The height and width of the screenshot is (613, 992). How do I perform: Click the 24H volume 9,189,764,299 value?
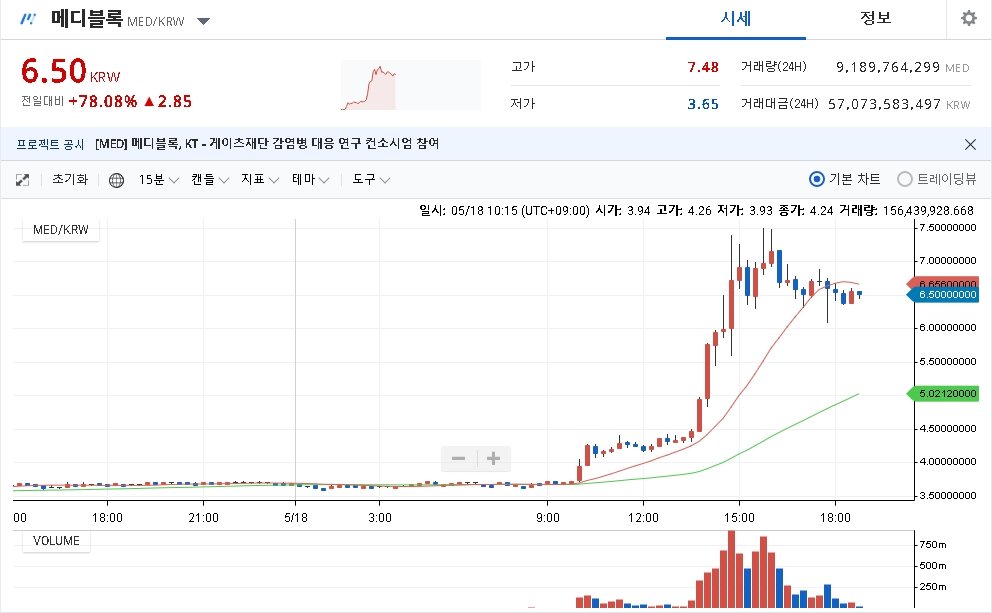pos(888,67)
